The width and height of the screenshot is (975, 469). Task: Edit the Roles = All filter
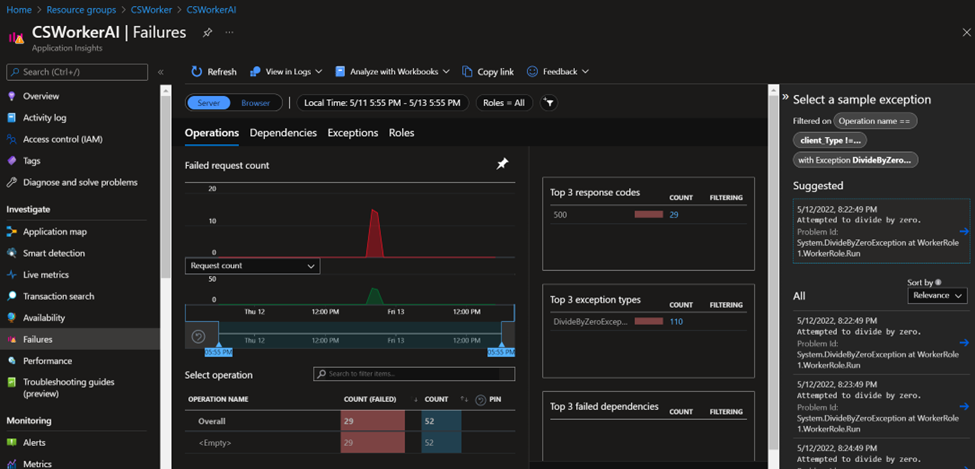point(504,103)
